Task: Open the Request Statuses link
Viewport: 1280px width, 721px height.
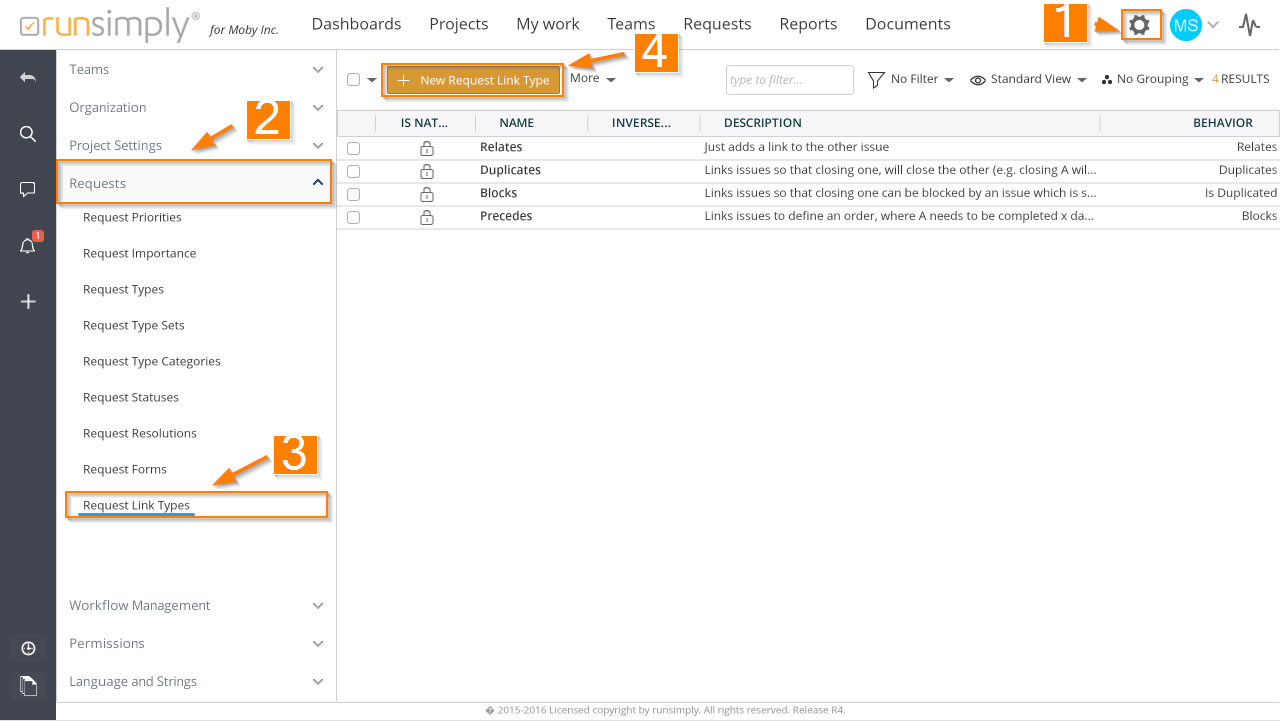Action: (131, 397)
